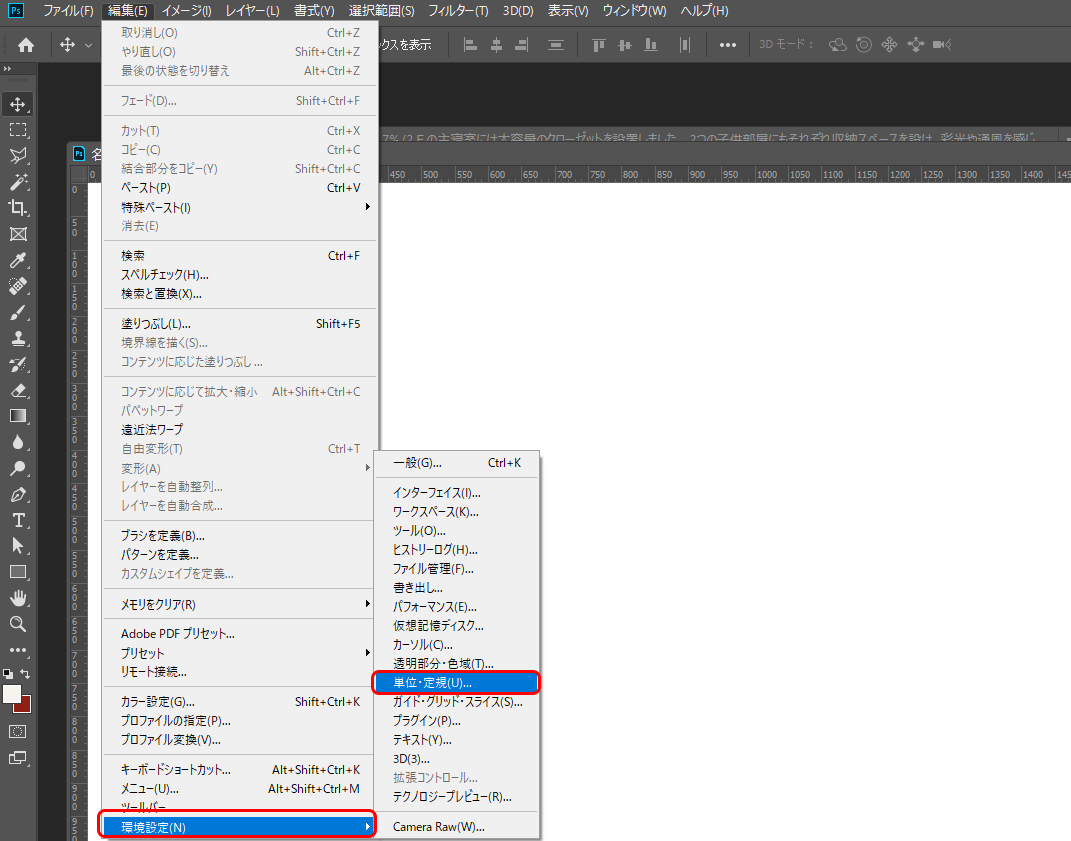Click the align top edges icon
This screenshot has width=1071, height=841.
[x=598, y=45]
